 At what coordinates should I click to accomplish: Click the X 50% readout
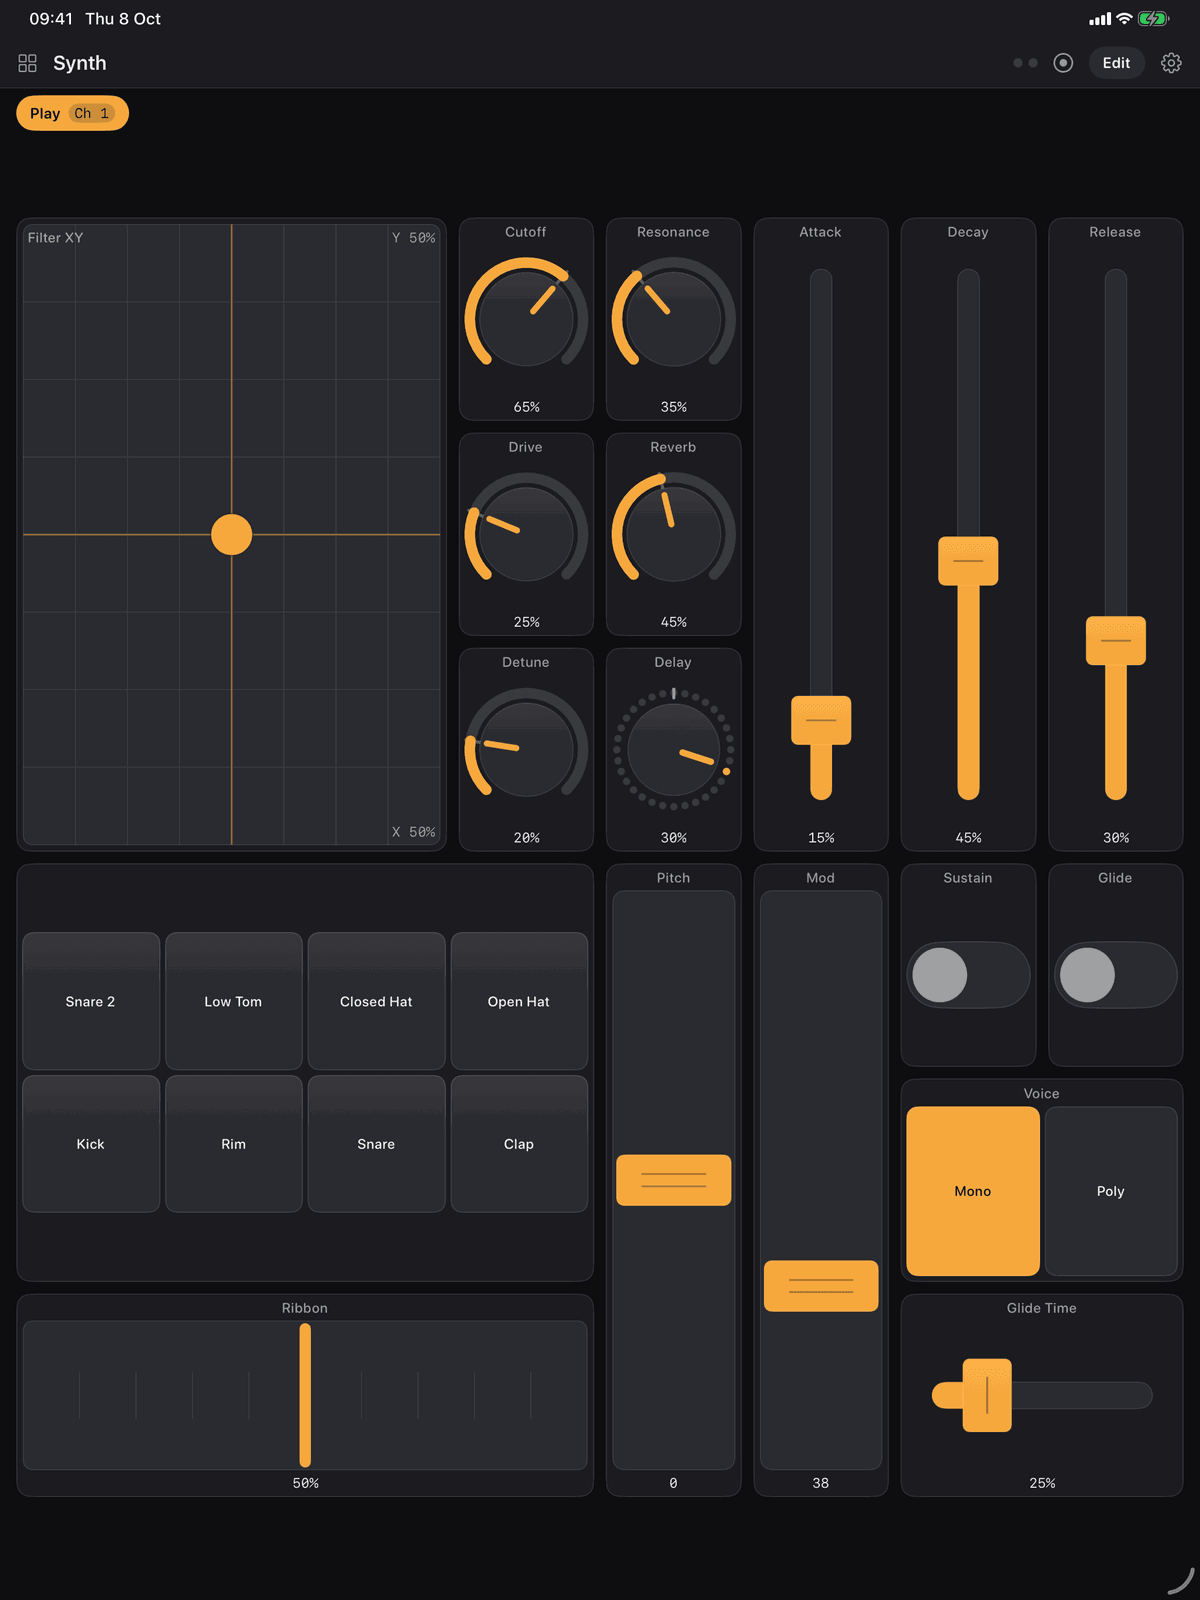point(413,832)
